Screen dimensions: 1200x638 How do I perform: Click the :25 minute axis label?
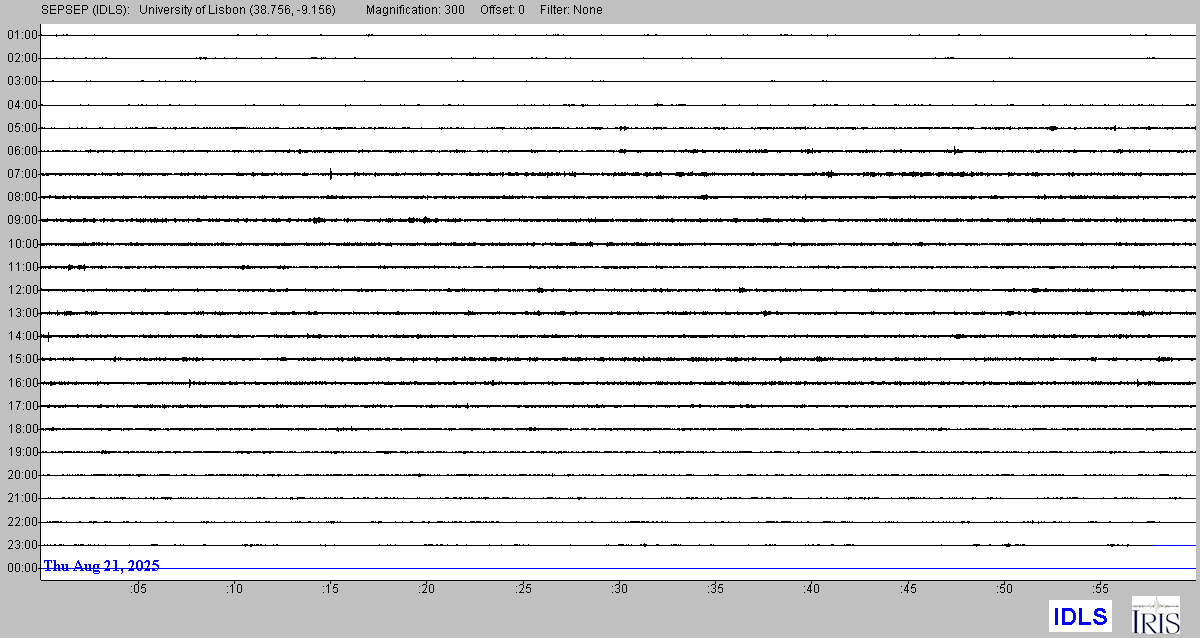(x=525, y=590)
